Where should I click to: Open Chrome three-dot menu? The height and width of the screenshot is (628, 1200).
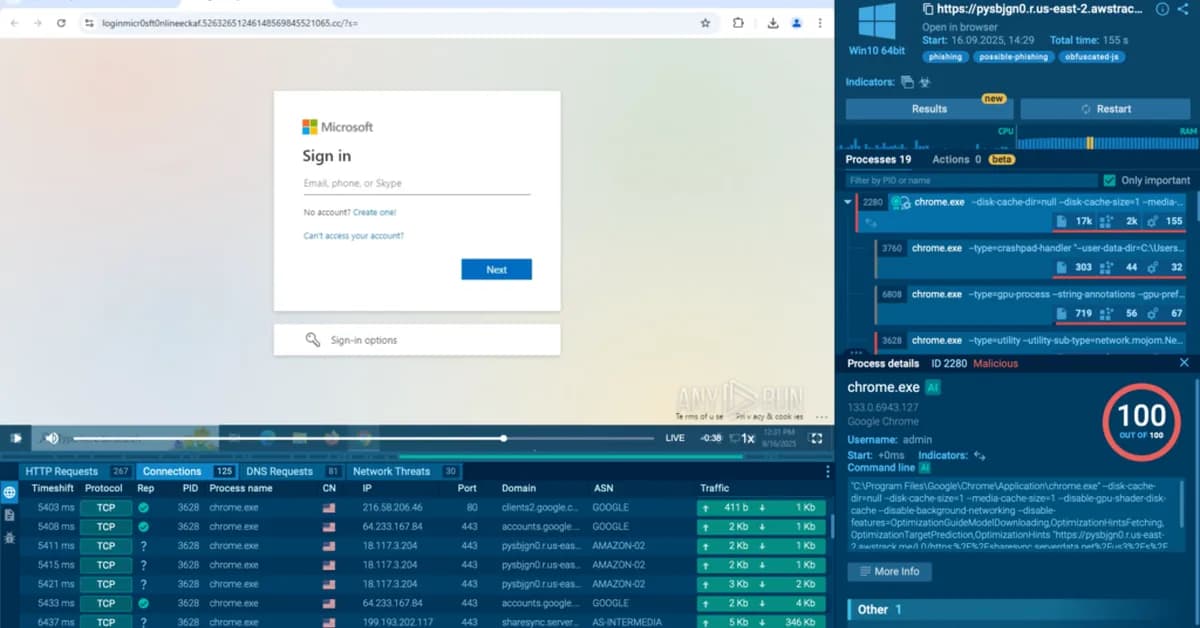point(821,23)
